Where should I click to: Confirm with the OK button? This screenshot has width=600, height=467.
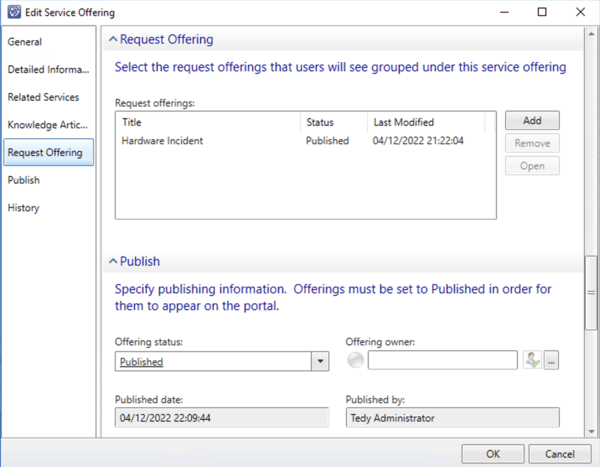tap(493, 454)
